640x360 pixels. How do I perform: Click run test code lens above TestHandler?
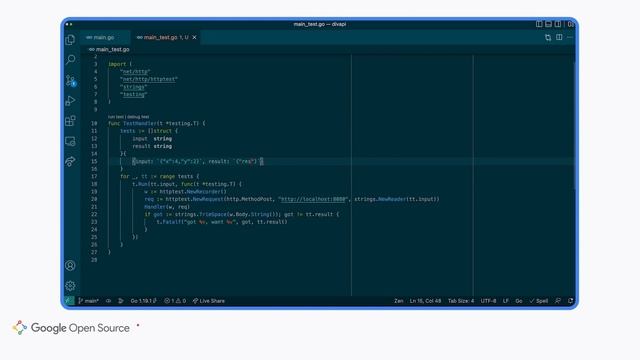click(x=116, y=117)
